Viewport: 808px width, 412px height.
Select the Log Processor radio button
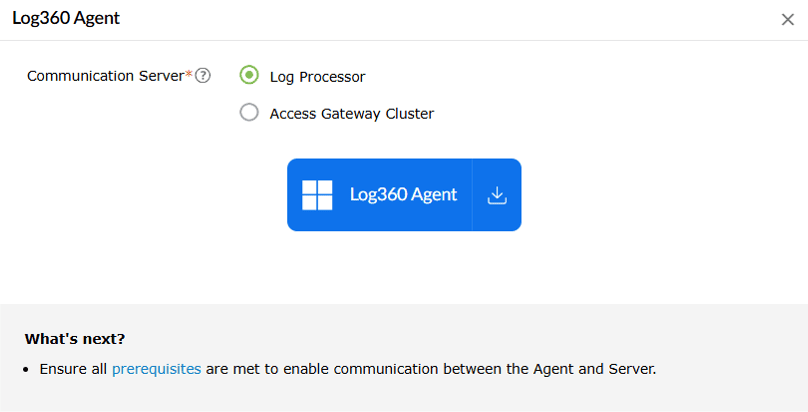click(x=249, y=75)
